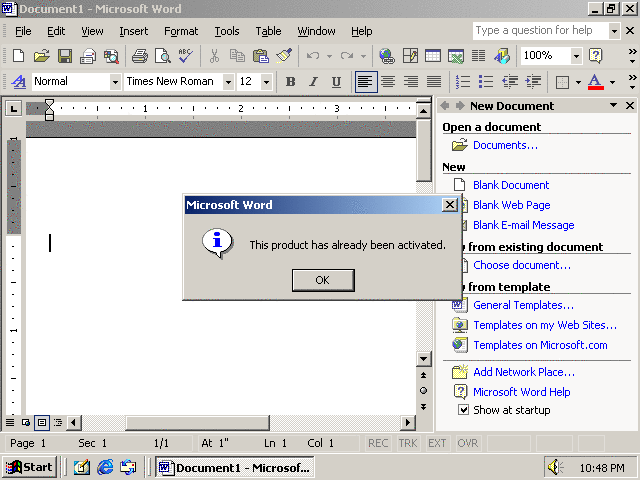Click the Bullets list icon
The image size is (640, 480).
pos(486,82)
